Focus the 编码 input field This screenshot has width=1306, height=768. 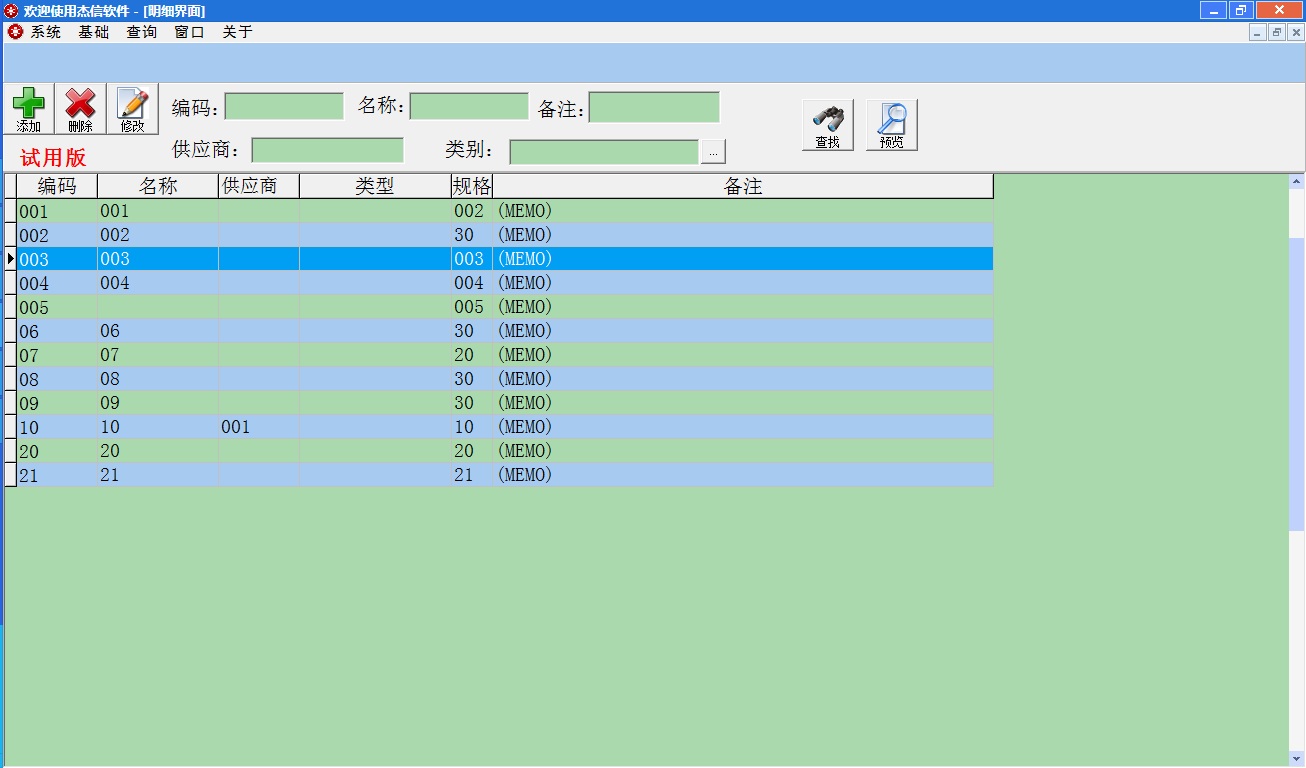(284, 107)
